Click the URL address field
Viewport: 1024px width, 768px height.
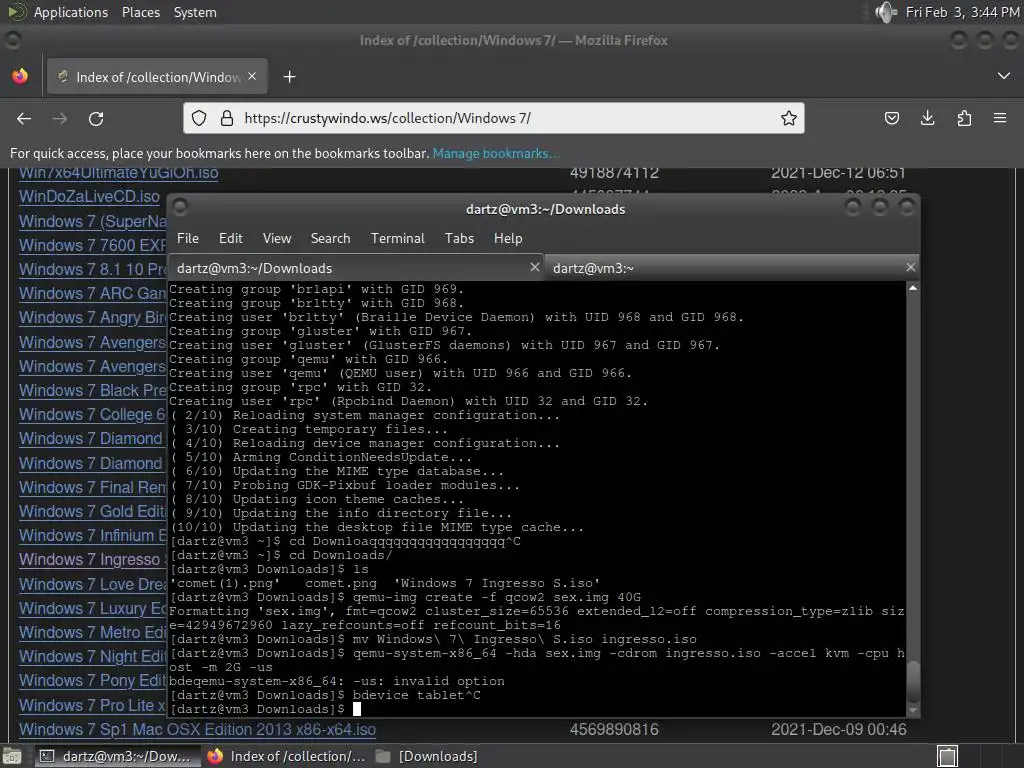[494, 118]
